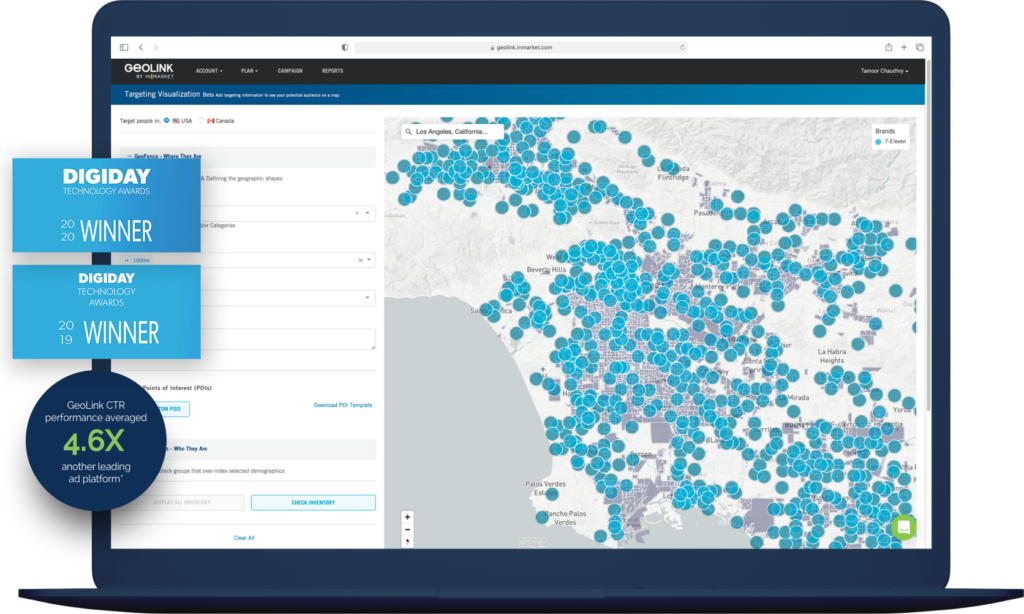Viewport: 1024px width, 614px height.
Task: Click the Rancho Palos Verdes map label
Action: (x=566, y=518)
